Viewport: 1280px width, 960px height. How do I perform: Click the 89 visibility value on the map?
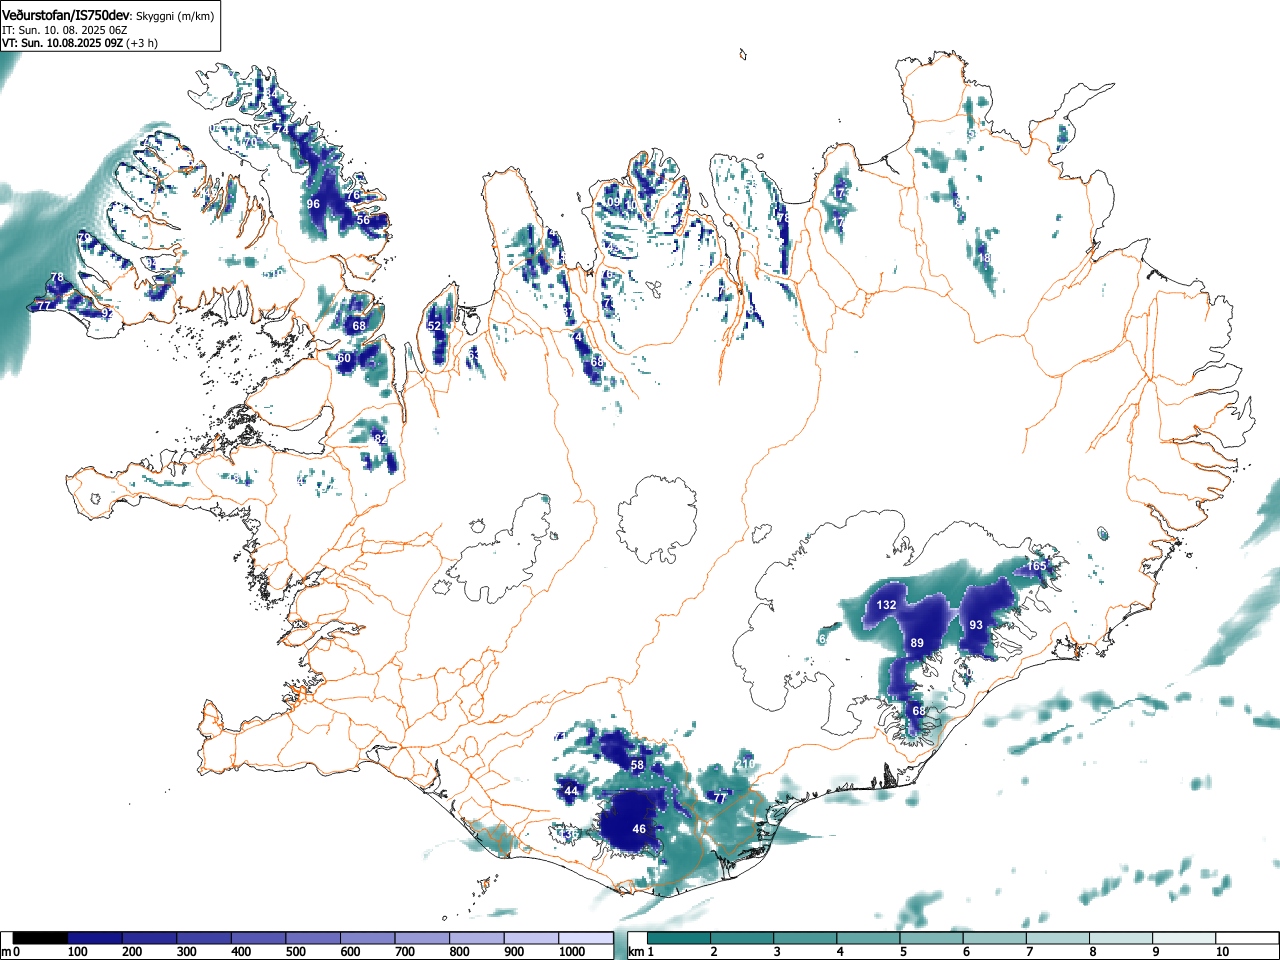click(917, 643)
